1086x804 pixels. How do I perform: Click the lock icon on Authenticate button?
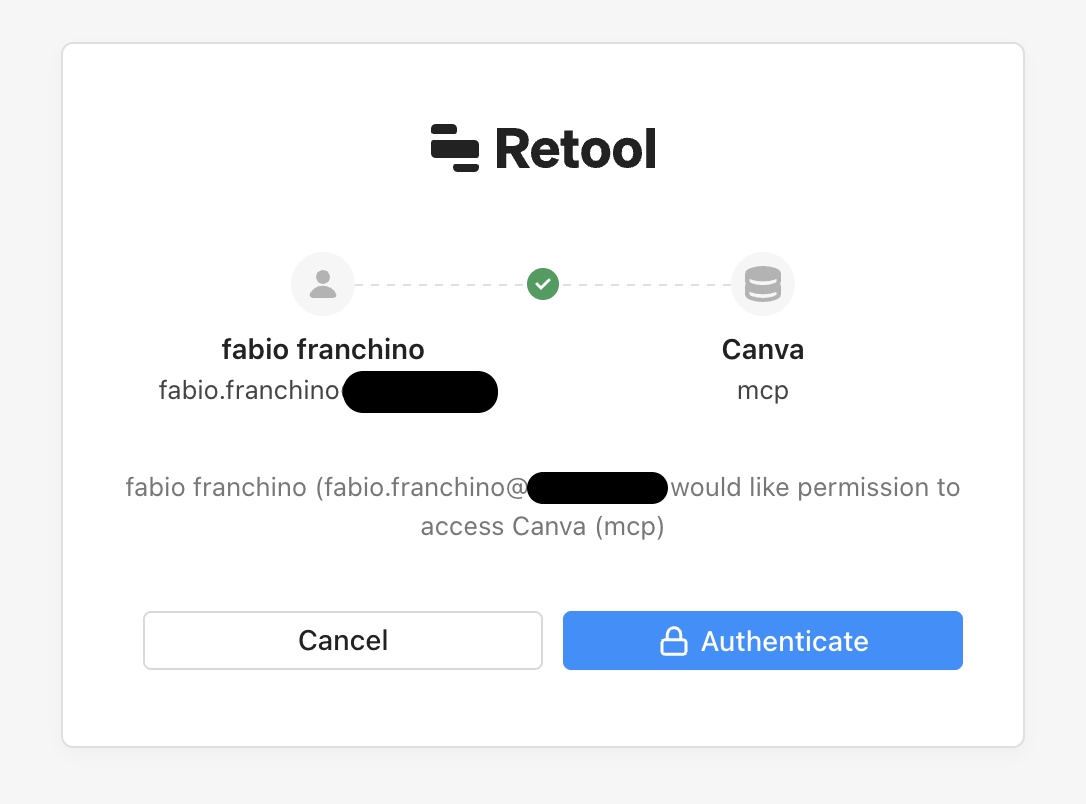click(674, 641)
